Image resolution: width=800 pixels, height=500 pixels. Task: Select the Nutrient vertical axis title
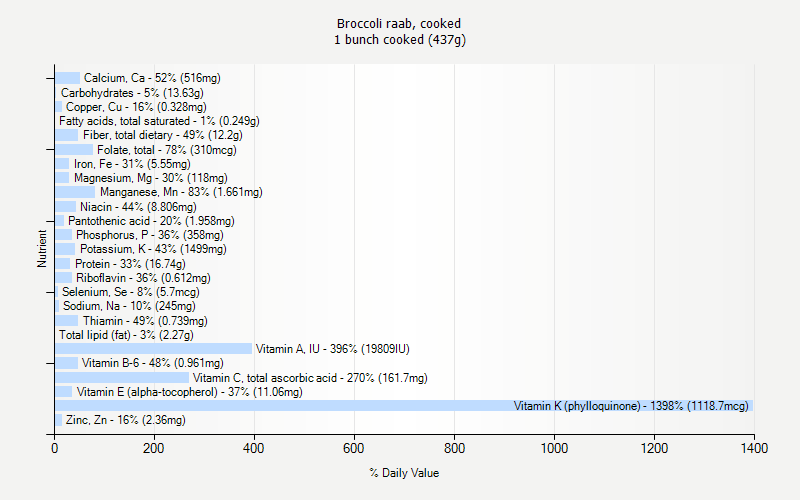tap(42, 248)
